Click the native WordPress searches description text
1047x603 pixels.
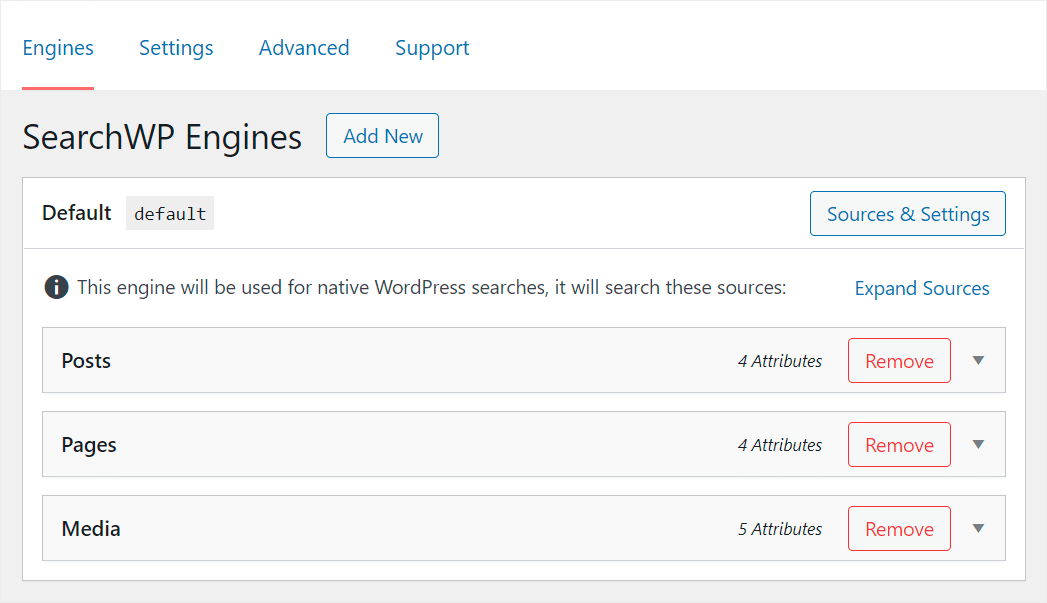point(431,288)
